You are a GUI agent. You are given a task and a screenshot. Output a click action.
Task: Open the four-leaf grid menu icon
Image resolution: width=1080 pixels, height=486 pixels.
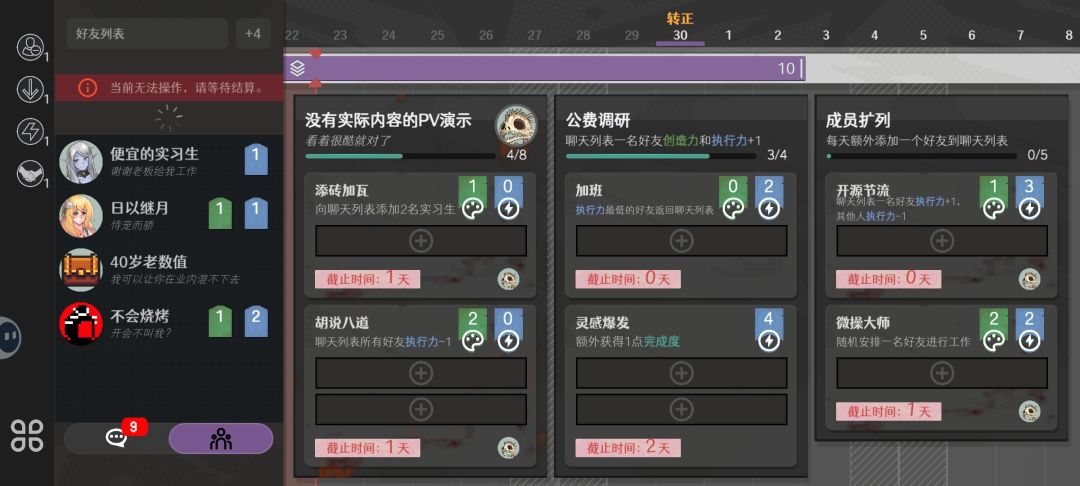pyautogui.click(x=27, y=435)
